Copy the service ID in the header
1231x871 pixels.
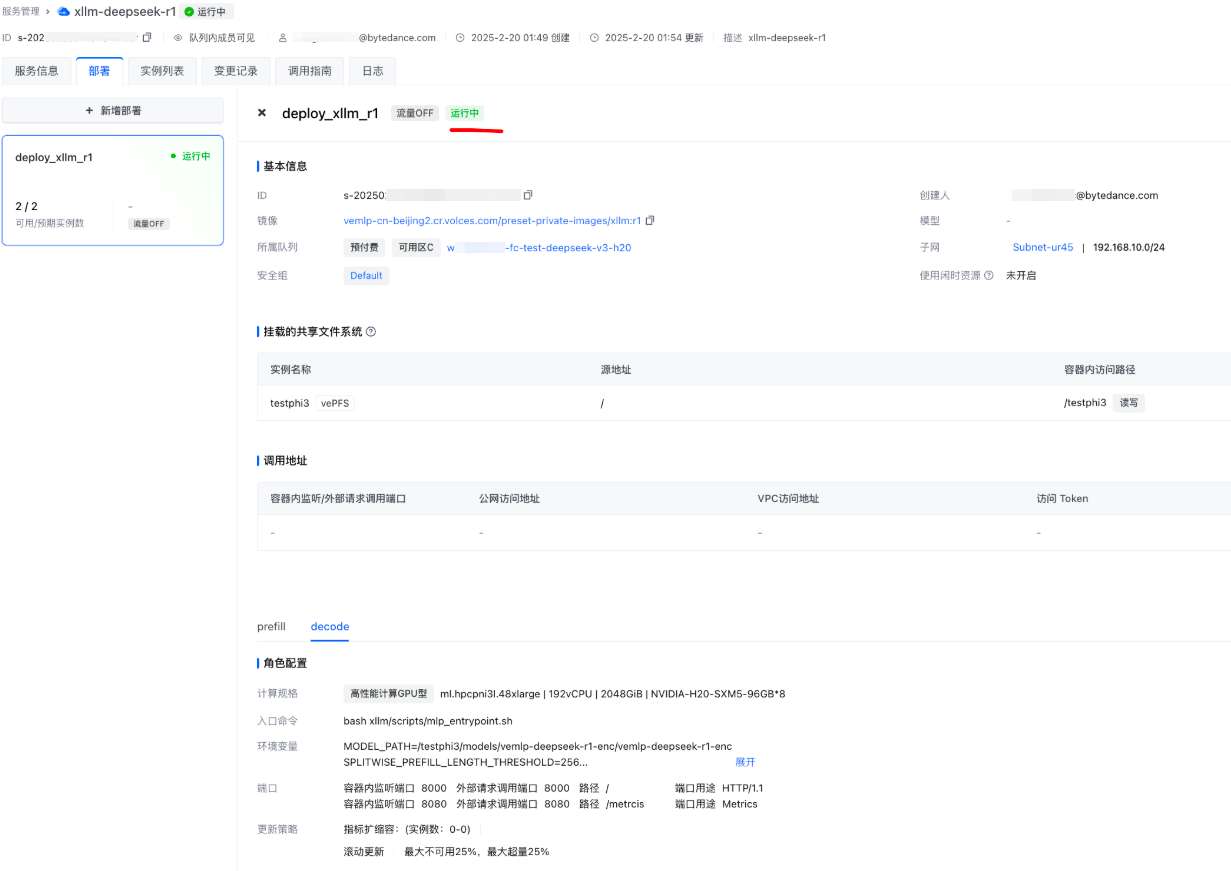tap(147, 38)
